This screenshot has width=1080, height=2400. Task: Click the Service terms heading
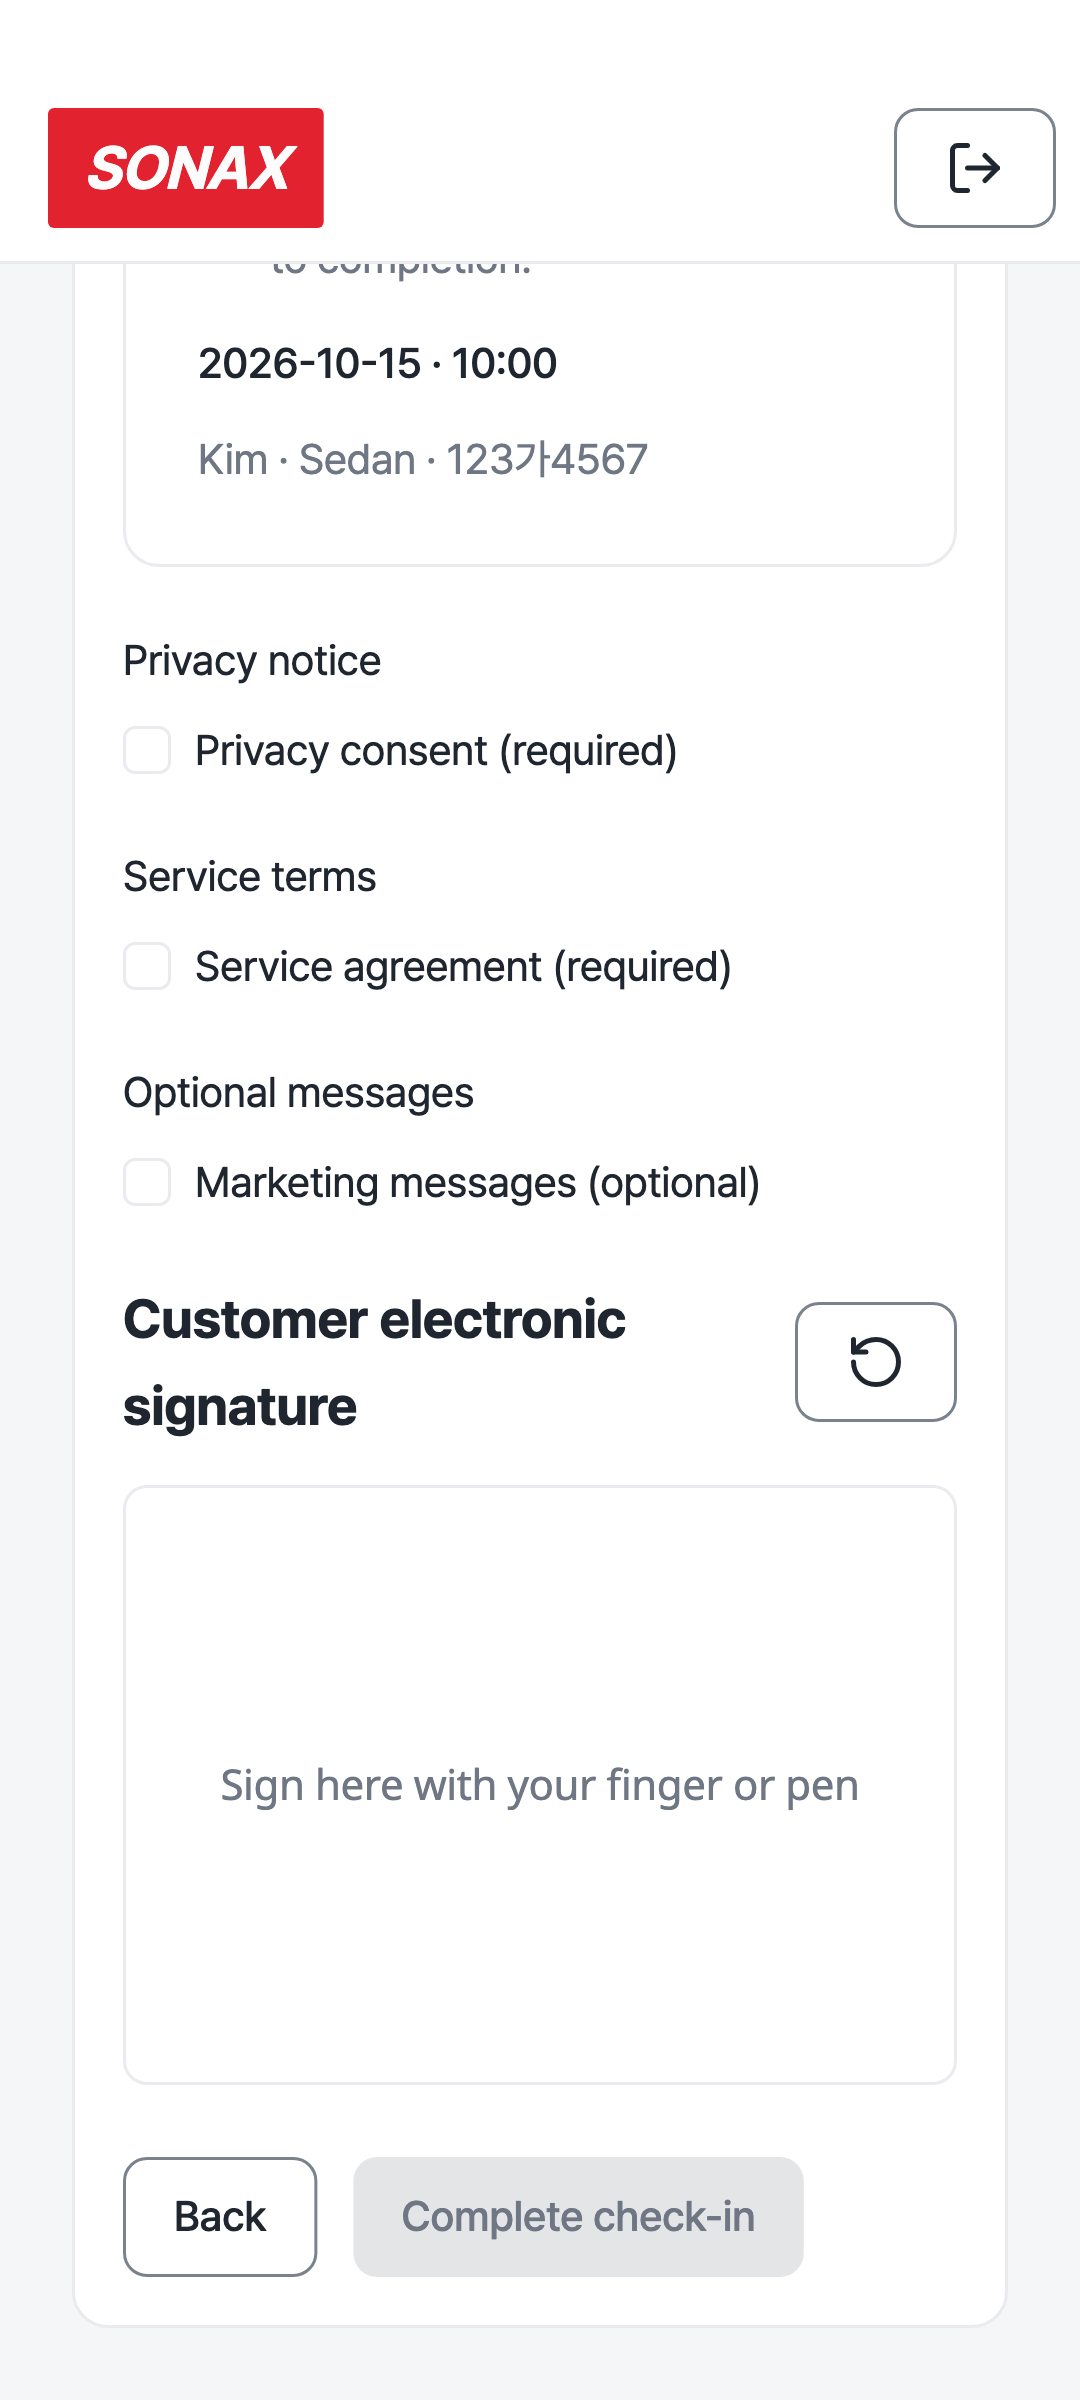coord(250,877)
